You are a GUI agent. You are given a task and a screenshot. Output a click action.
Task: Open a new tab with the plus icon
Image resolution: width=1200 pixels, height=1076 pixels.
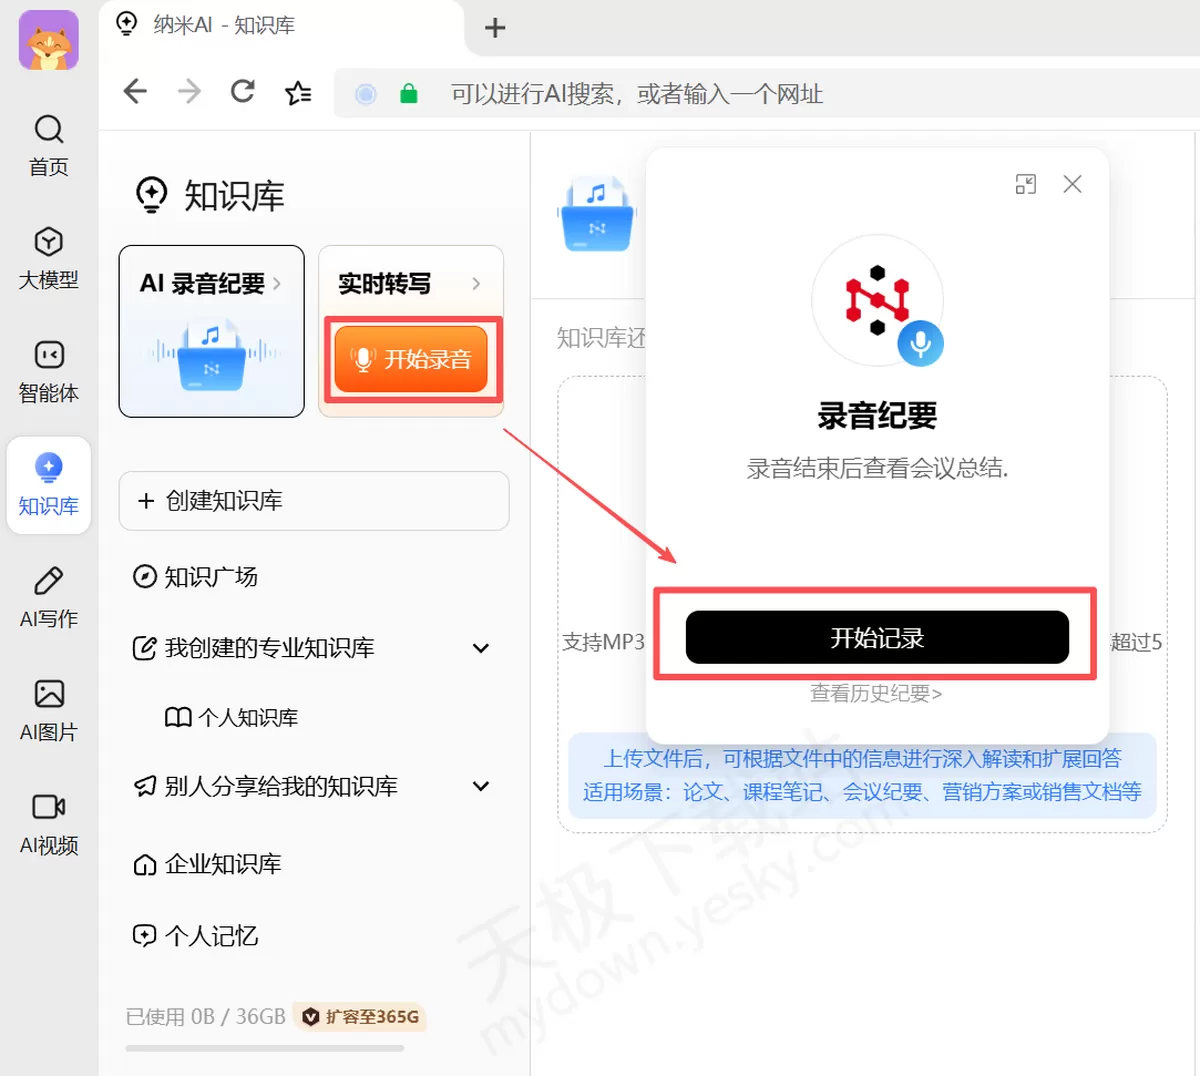click(x=495, y=28)
